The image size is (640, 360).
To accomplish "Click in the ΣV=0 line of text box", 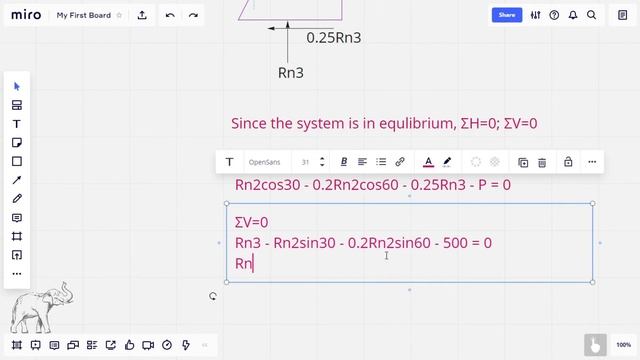I will pyautogui.click(x=251, y=222).
